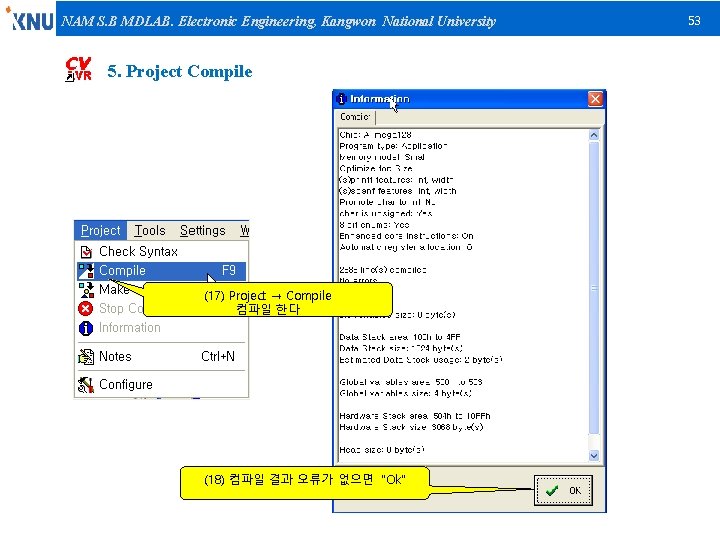
Task: Click the Make icon in menu
Action: click(86, 290)
